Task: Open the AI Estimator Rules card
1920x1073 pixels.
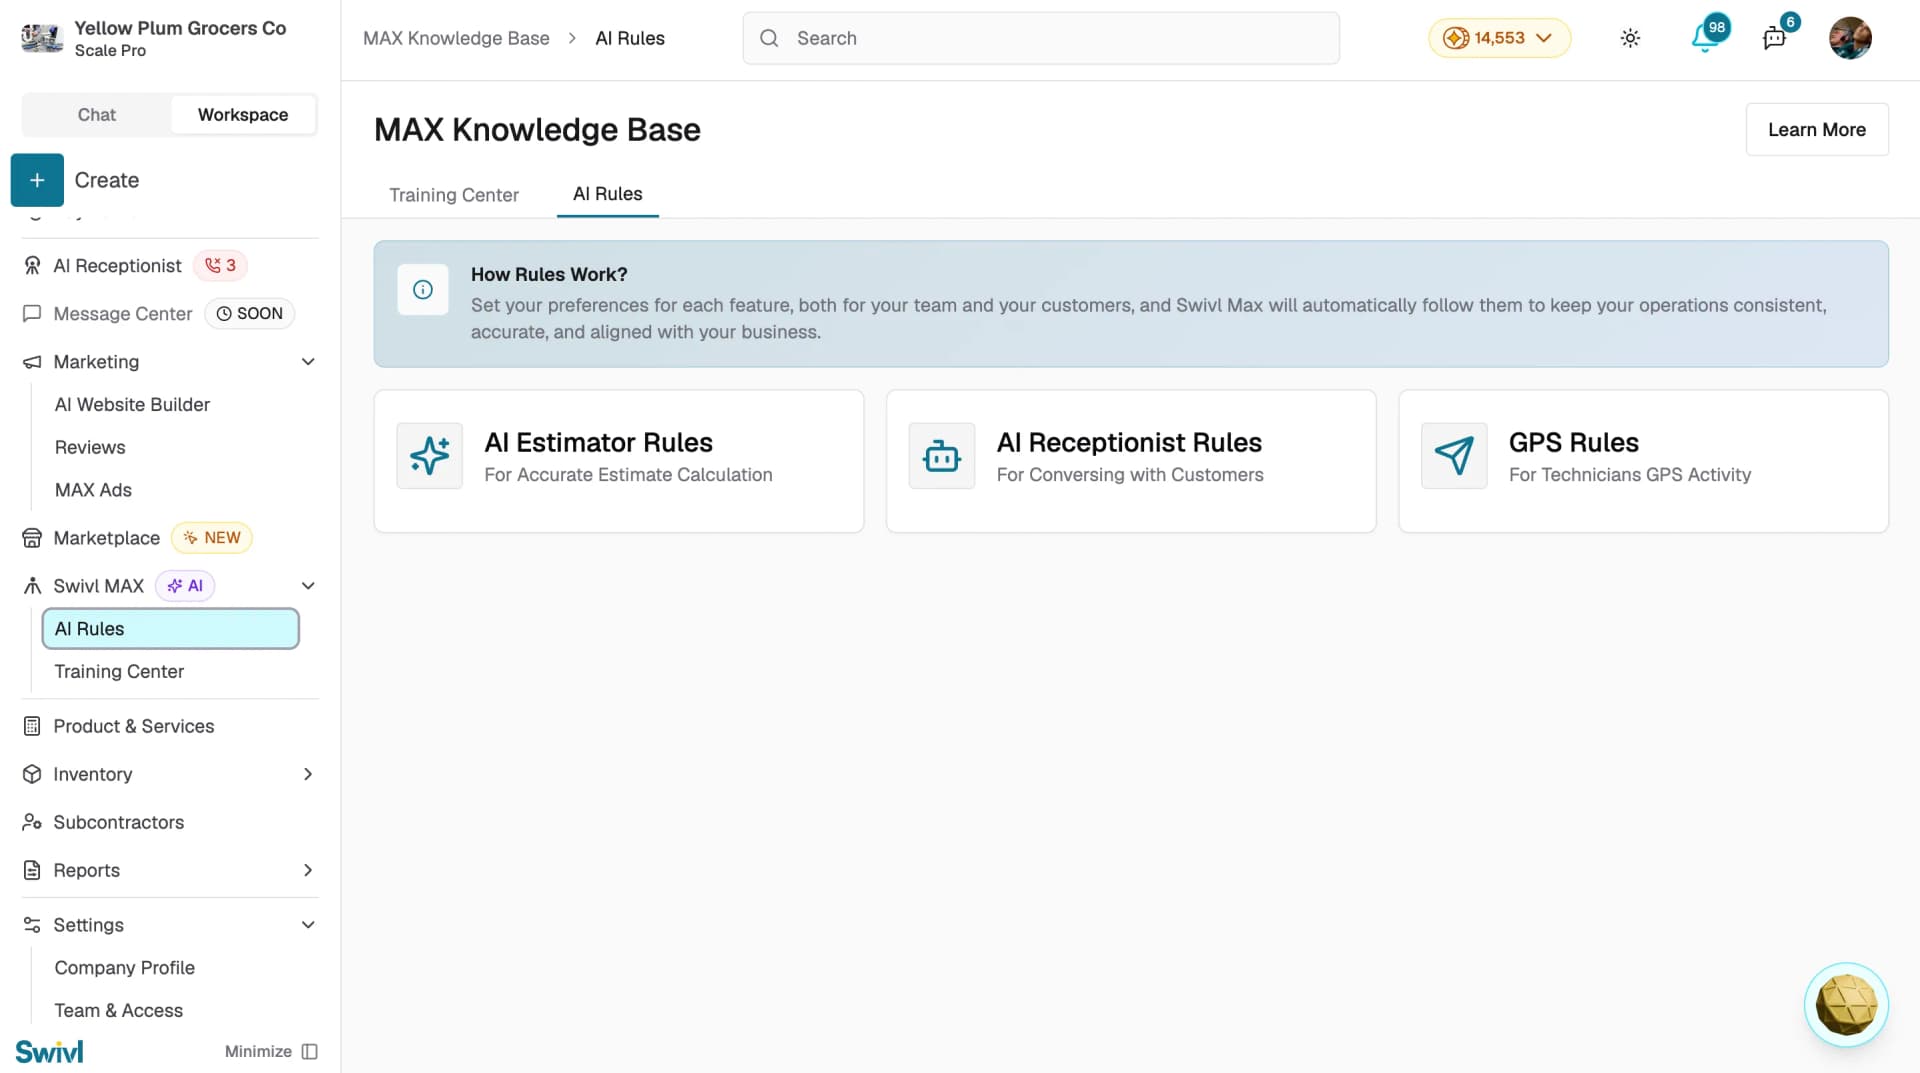Action: point(619,461)
